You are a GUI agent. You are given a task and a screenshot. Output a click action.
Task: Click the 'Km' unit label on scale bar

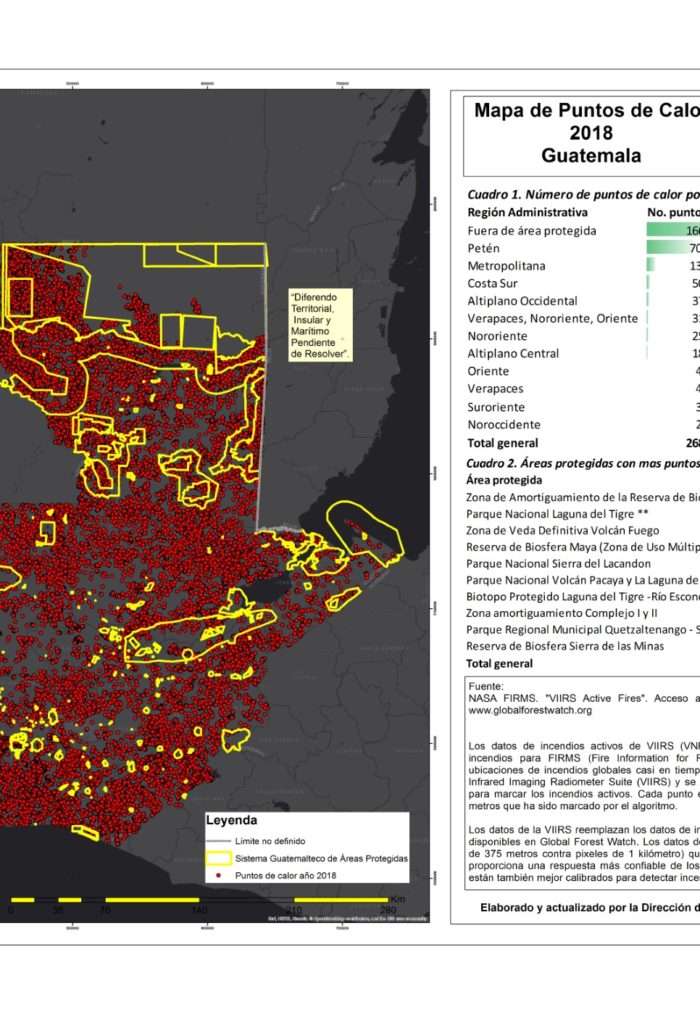(398, 899)
